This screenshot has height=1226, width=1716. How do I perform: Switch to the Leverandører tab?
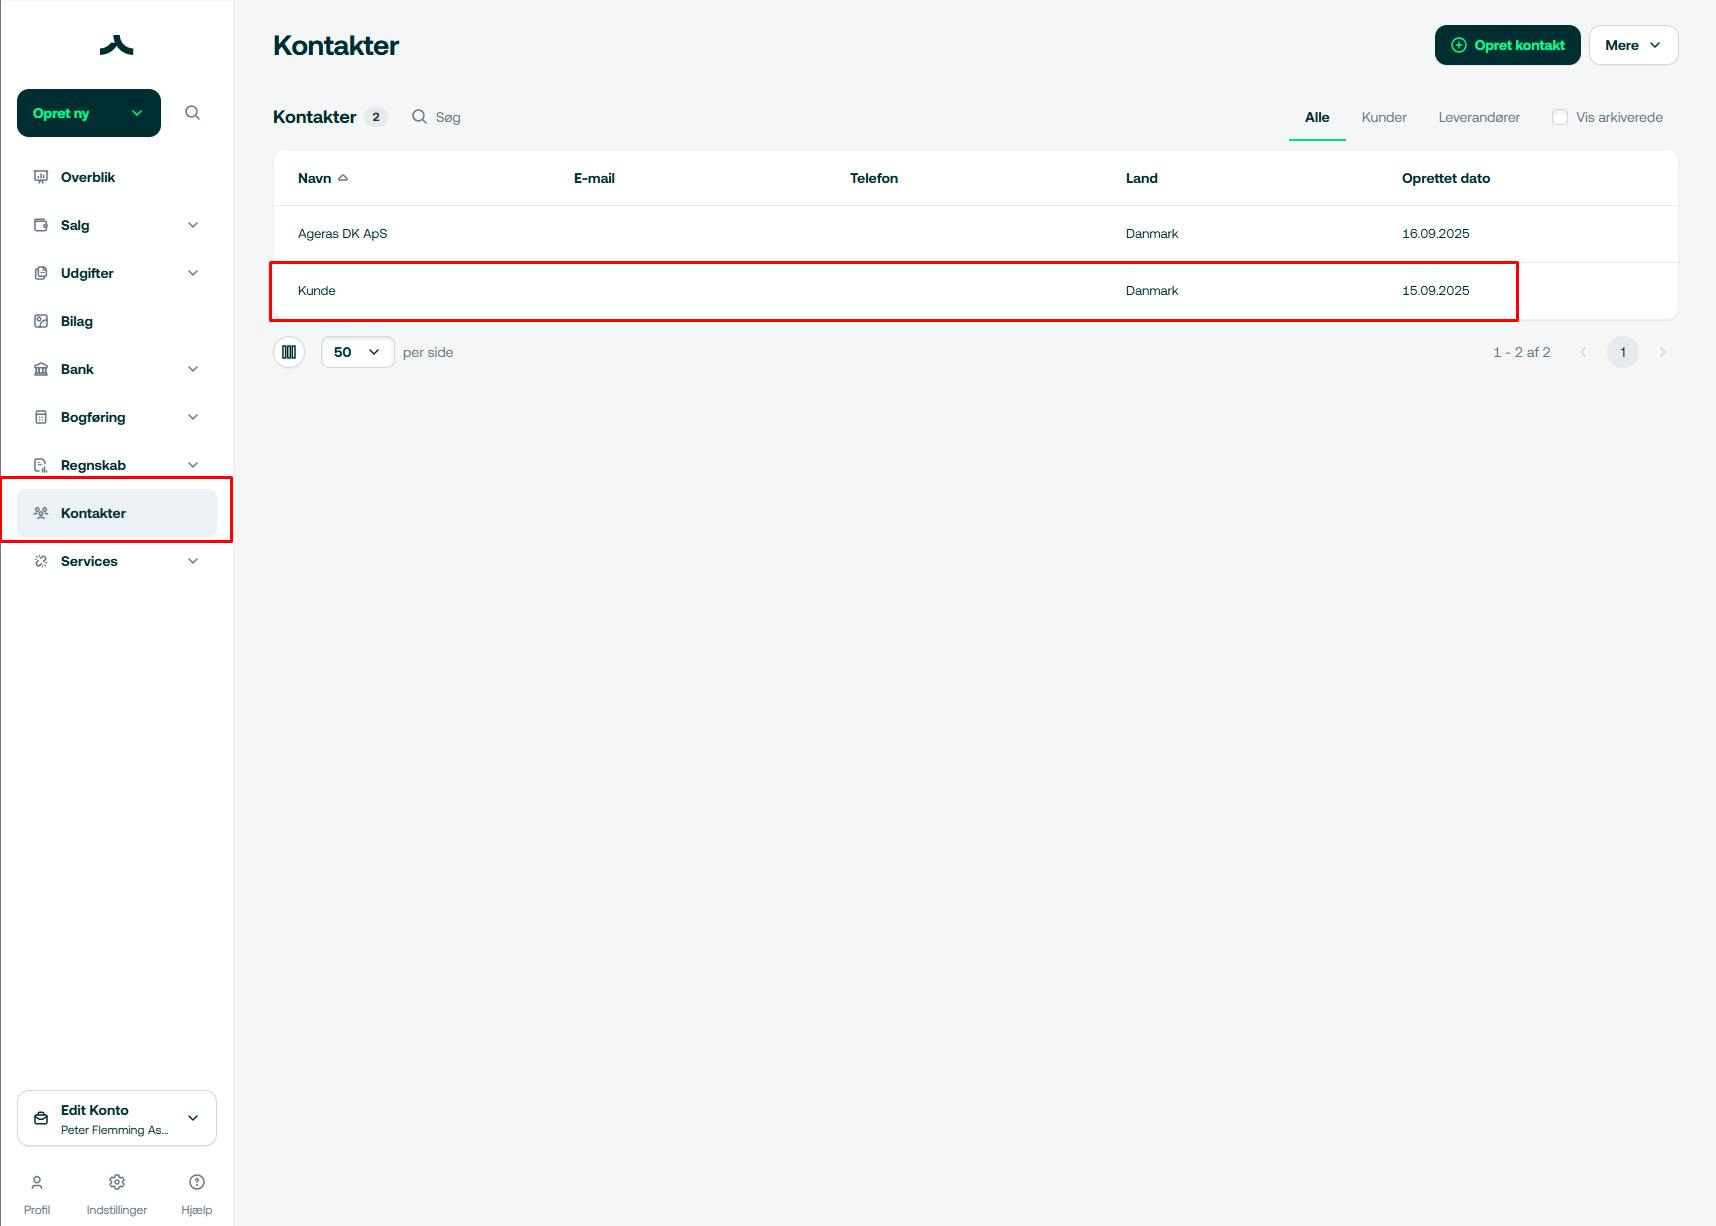pos(1479,117)
